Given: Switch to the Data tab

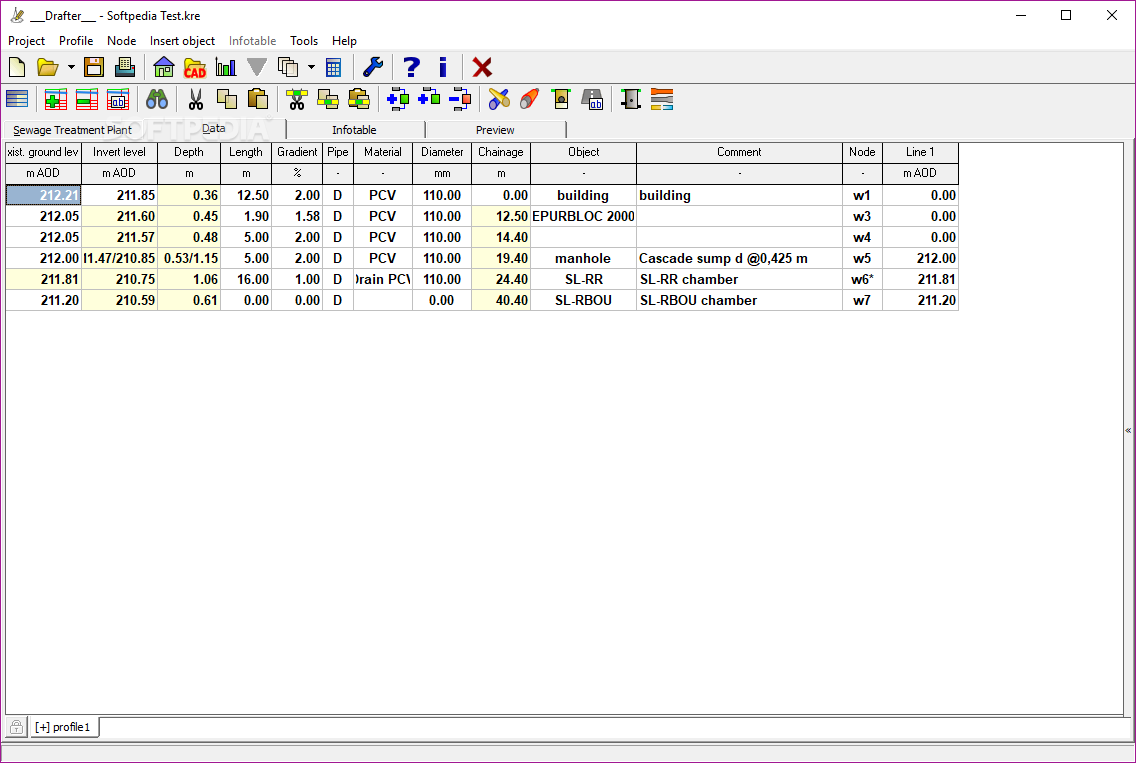Looking at the screenshot, I should pos(214,128).
